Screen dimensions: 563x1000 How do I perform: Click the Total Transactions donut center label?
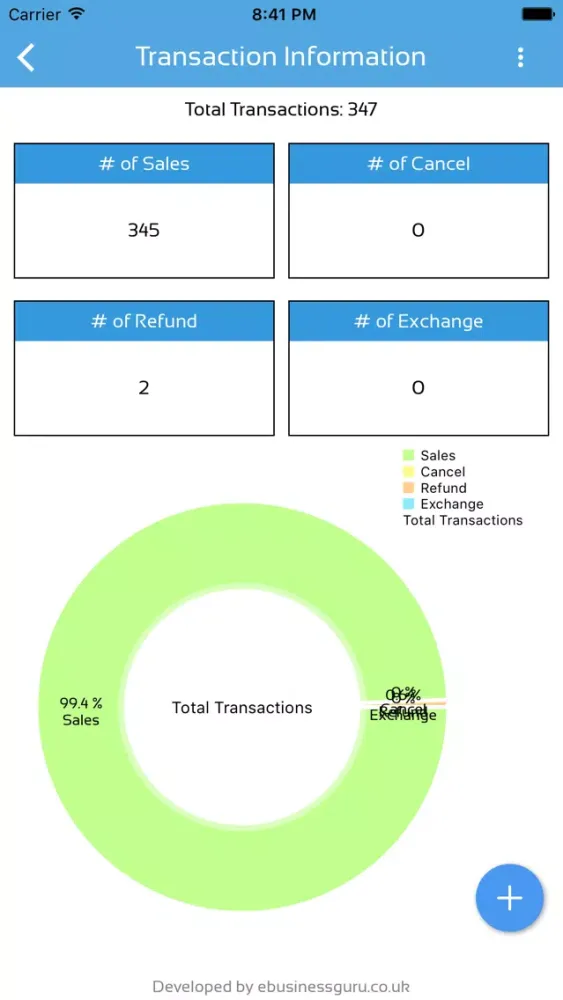tap(242, 708)
